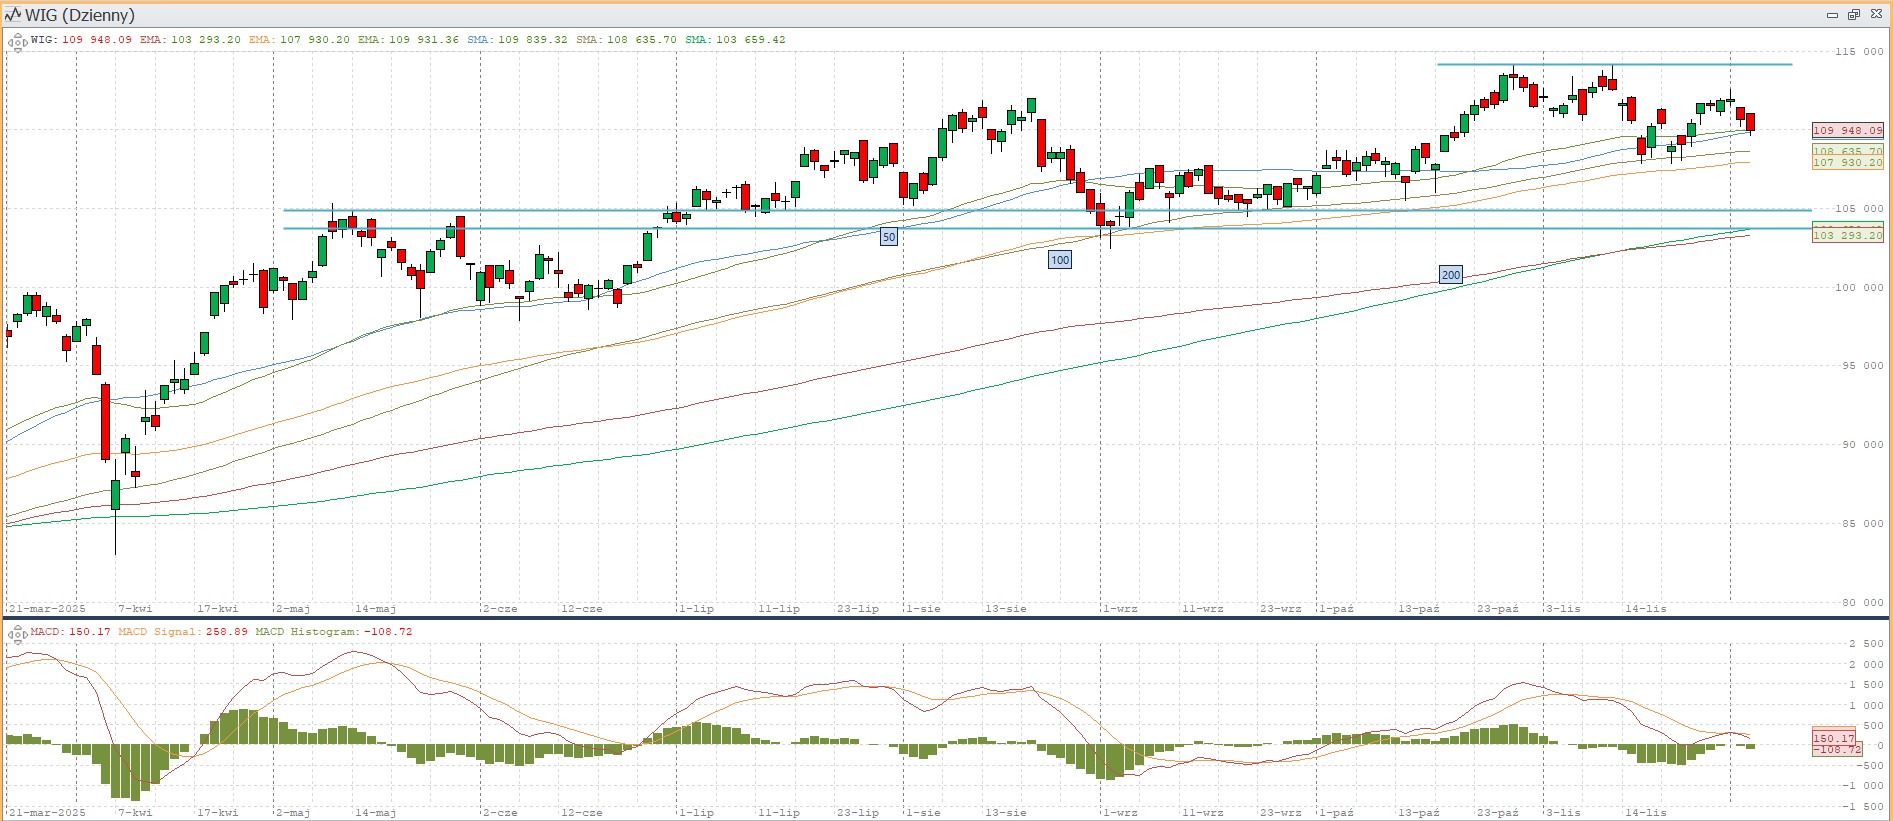Image resolution: width=1893 pixels, height=821 pixels.
Task: Click the MACD Signal 258.89 legend label
Action: click(183, 632)
